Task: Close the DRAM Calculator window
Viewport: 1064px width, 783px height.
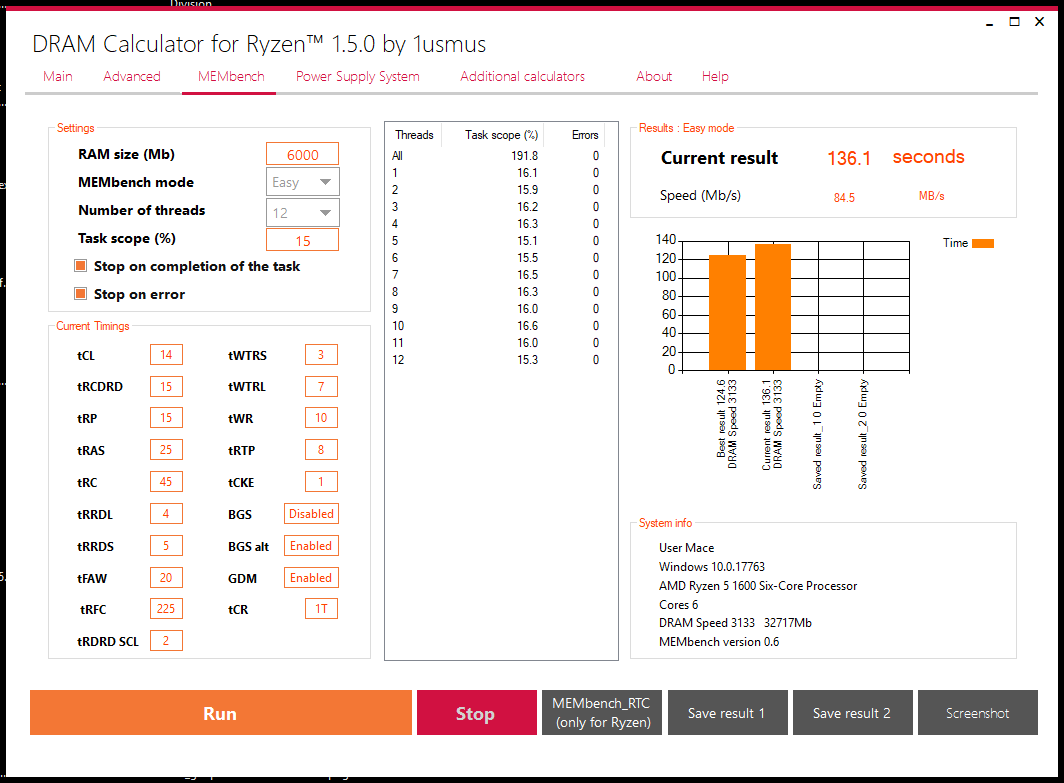Action: (x=1040, y=22)
